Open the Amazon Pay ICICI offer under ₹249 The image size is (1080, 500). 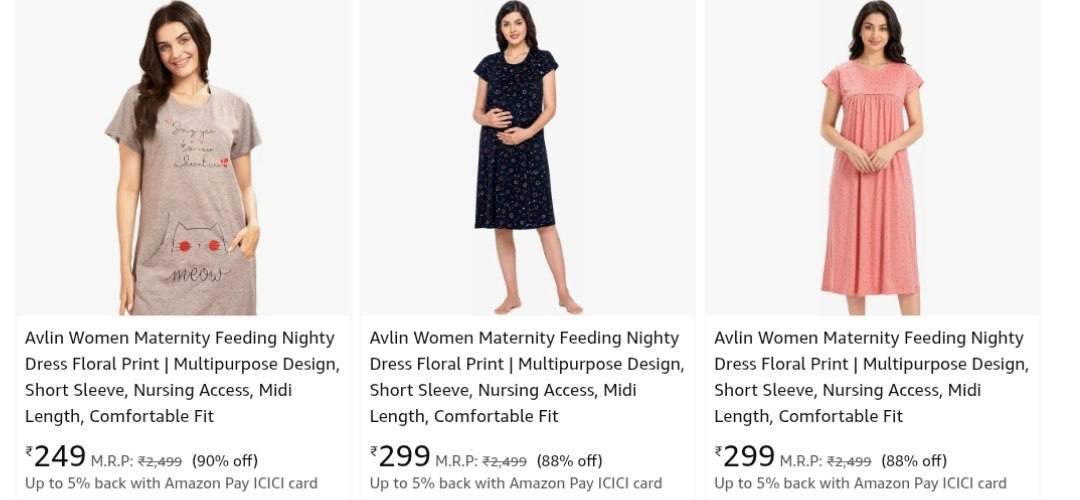click(x=171, y=483)
